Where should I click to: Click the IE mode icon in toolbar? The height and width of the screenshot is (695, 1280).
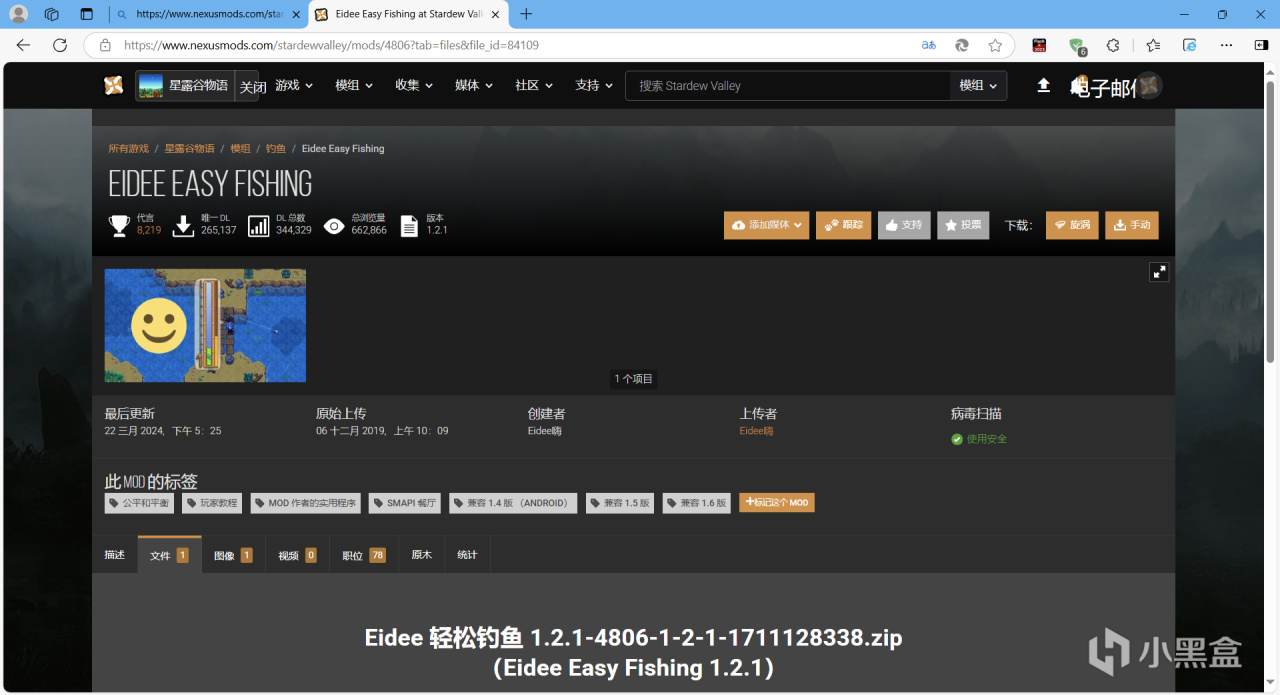(1190, 45)
